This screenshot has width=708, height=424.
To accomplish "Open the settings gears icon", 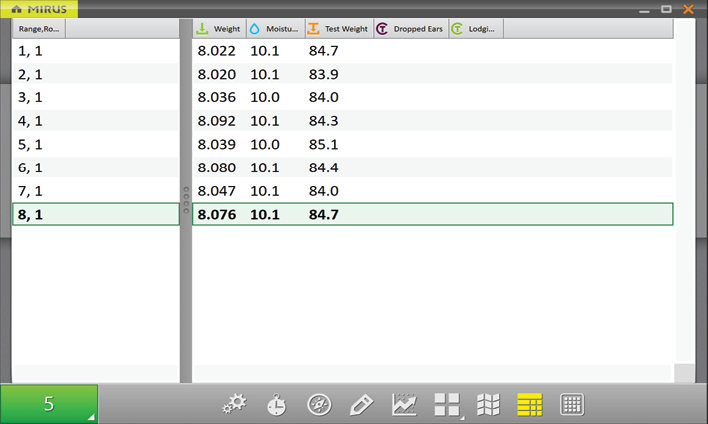I will point(235,404).
